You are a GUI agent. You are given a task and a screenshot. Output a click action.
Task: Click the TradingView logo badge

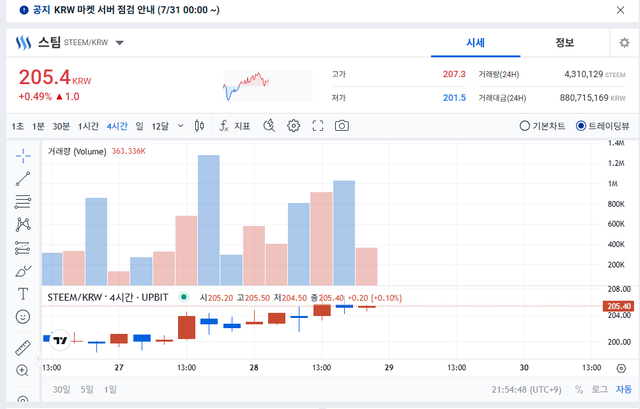pos(60,340)
